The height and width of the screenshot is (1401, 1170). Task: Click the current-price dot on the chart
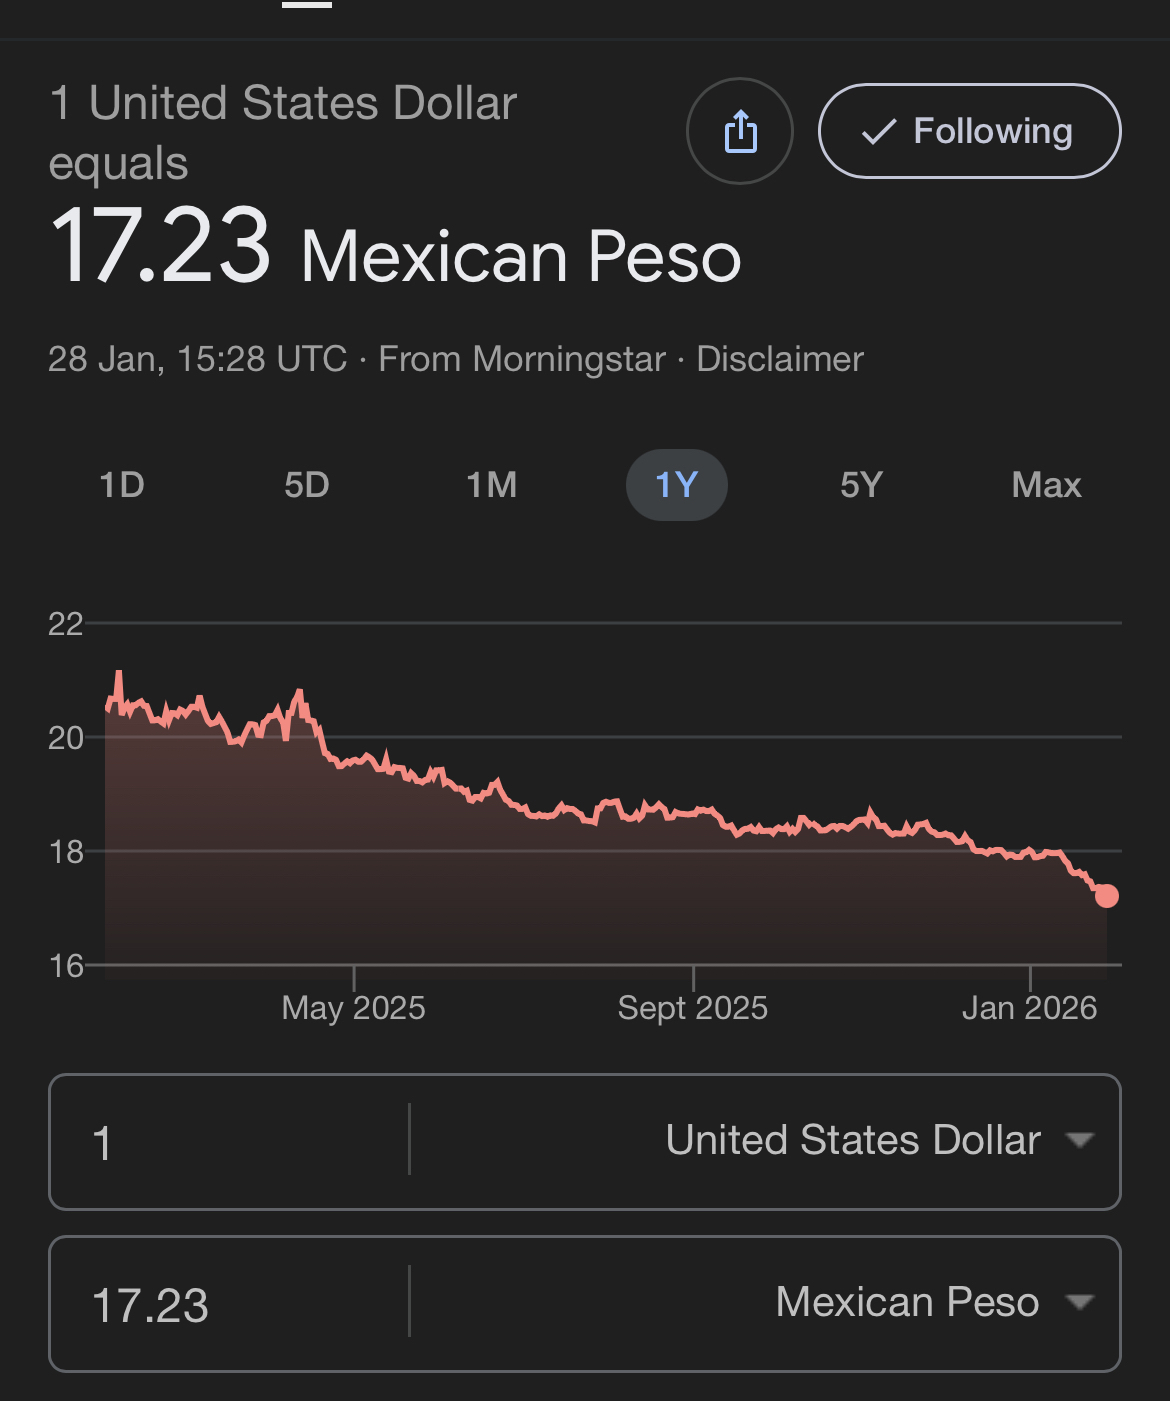1106,896
